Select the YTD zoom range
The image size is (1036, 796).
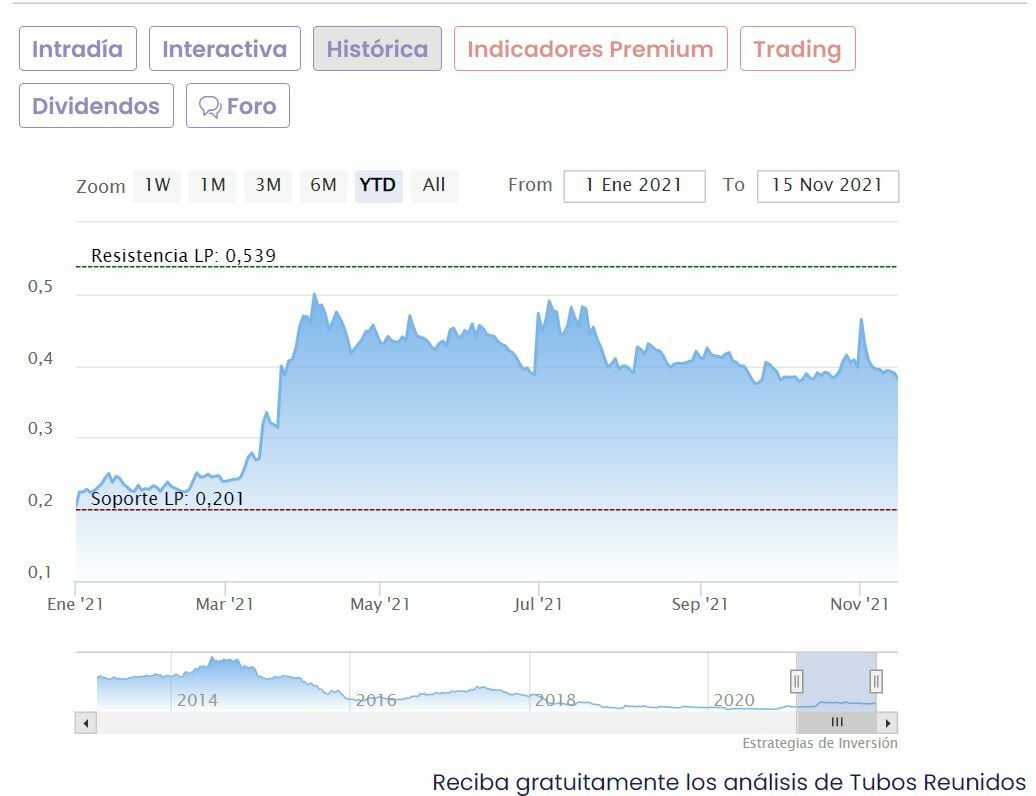pos(378,185)
